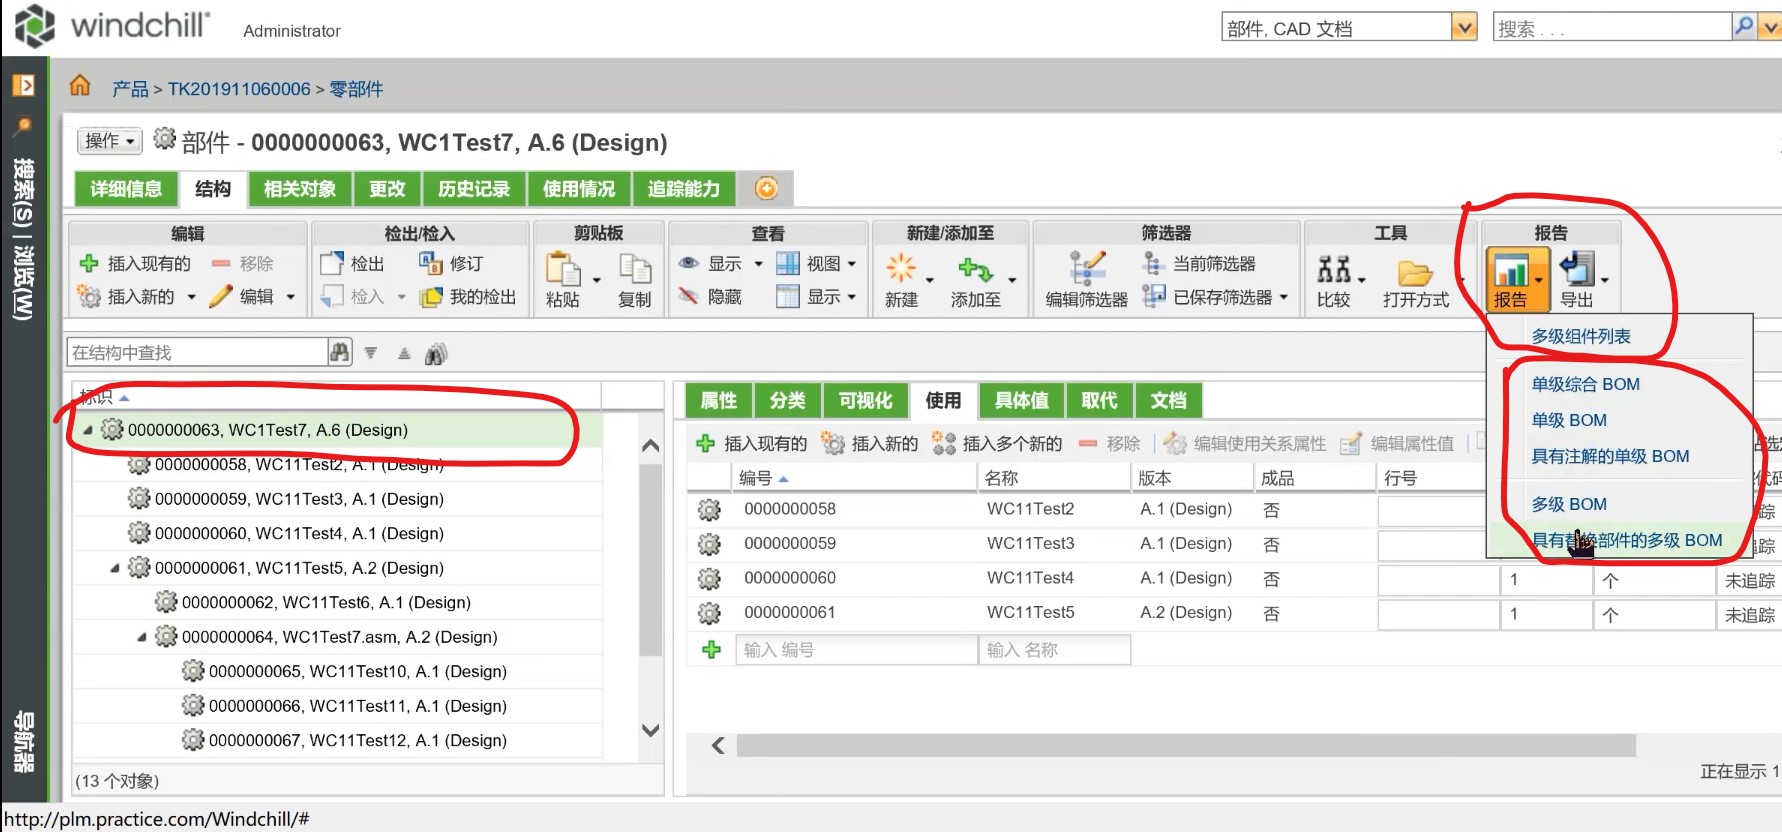Select tree item 0000000059, WC11Test3

pos(299,499)
